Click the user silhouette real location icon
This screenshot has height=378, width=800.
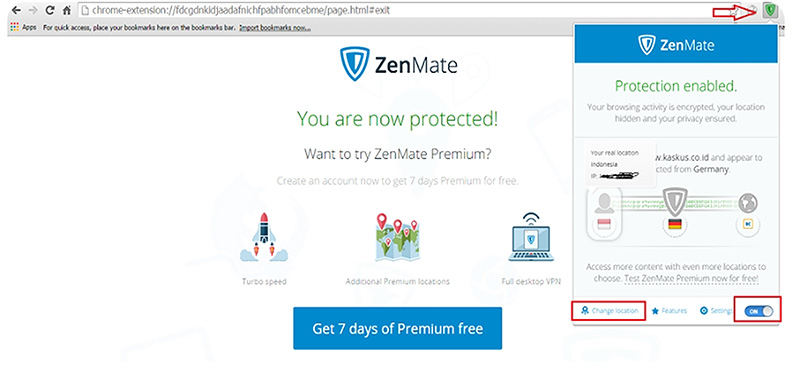pyautogui.click(x=604, y=203)
